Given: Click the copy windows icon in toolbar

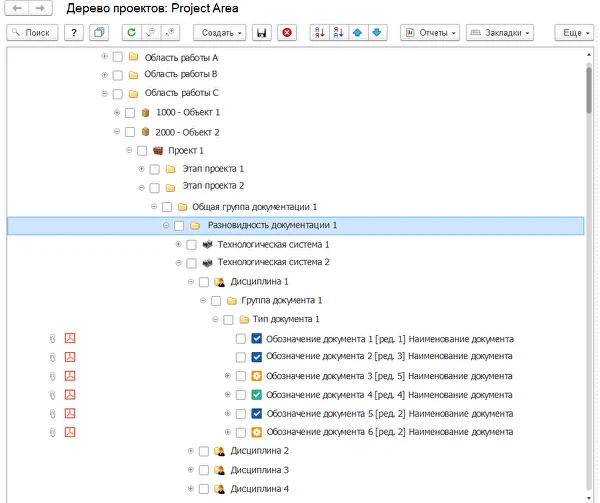Looking at the screenshot, I should [99, 33].
